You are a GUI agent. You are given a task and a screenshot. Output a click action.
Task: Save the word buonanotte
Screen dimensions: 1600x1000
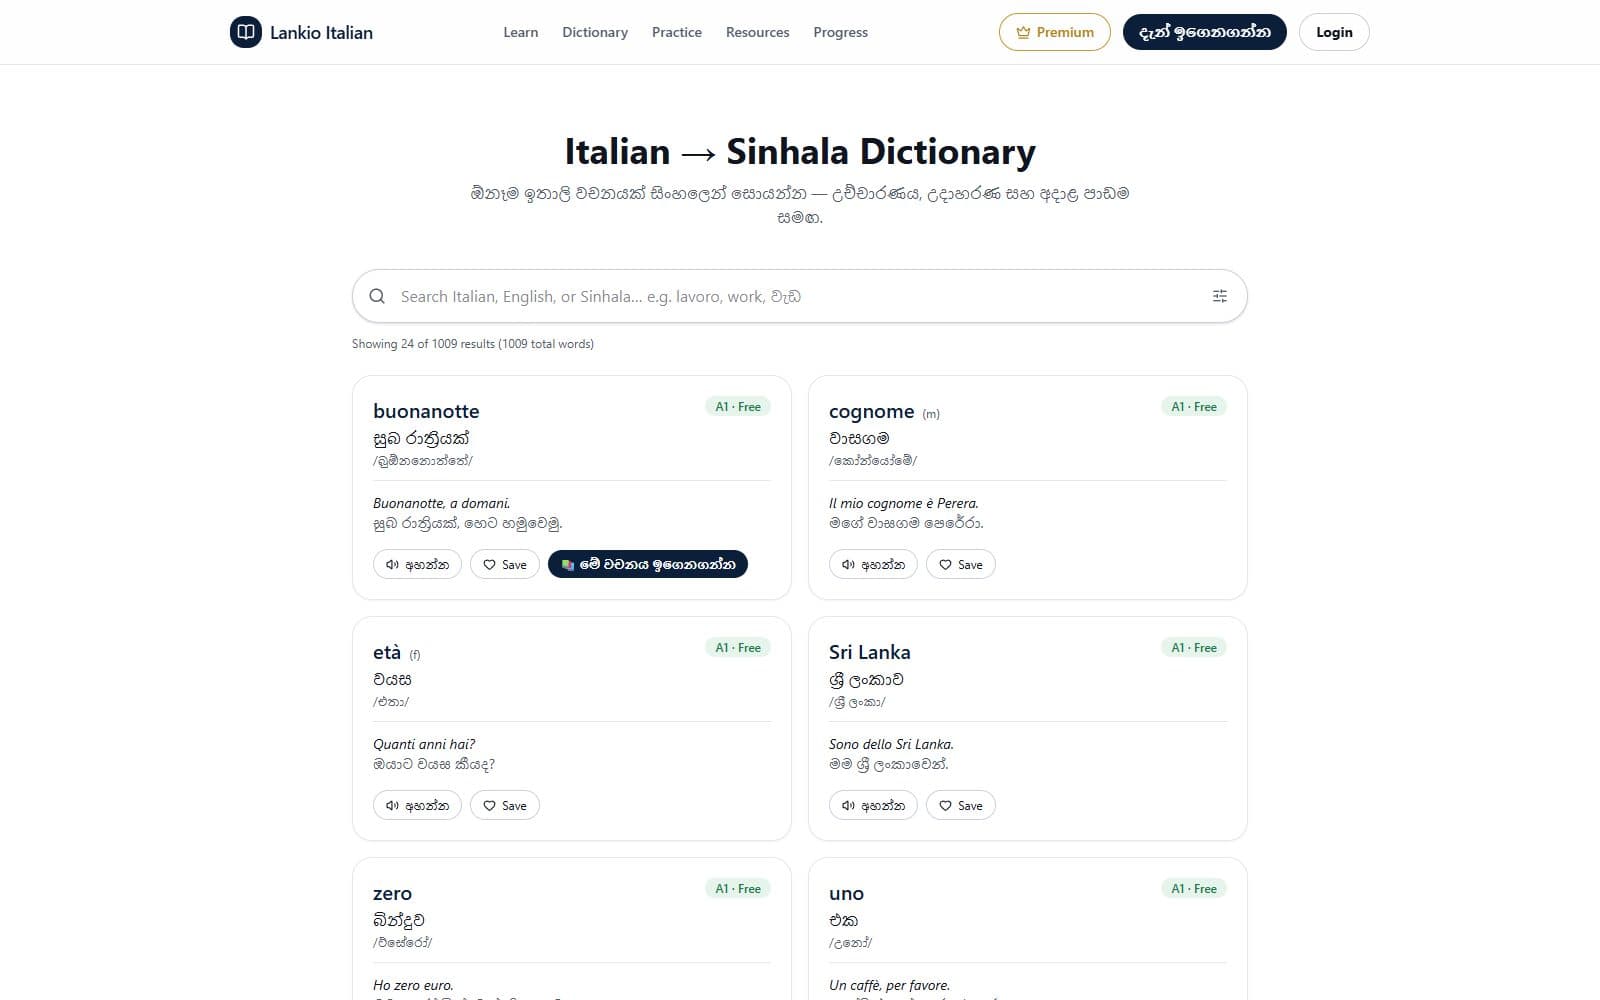point(505,564)
